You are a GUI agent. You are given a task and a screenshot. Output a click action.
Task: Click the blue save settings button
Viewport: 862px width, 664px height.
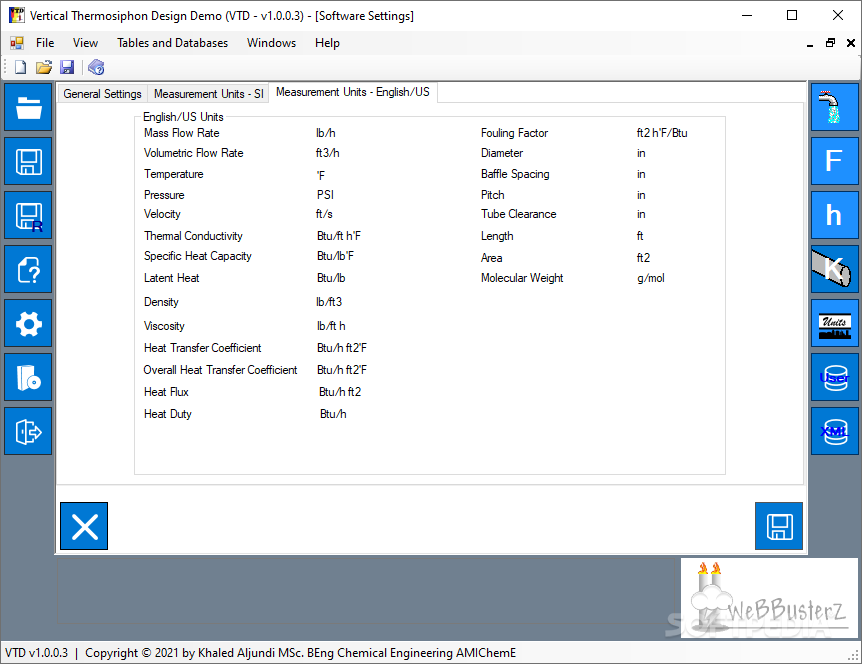pyautogui.click(x=779, y=526)
